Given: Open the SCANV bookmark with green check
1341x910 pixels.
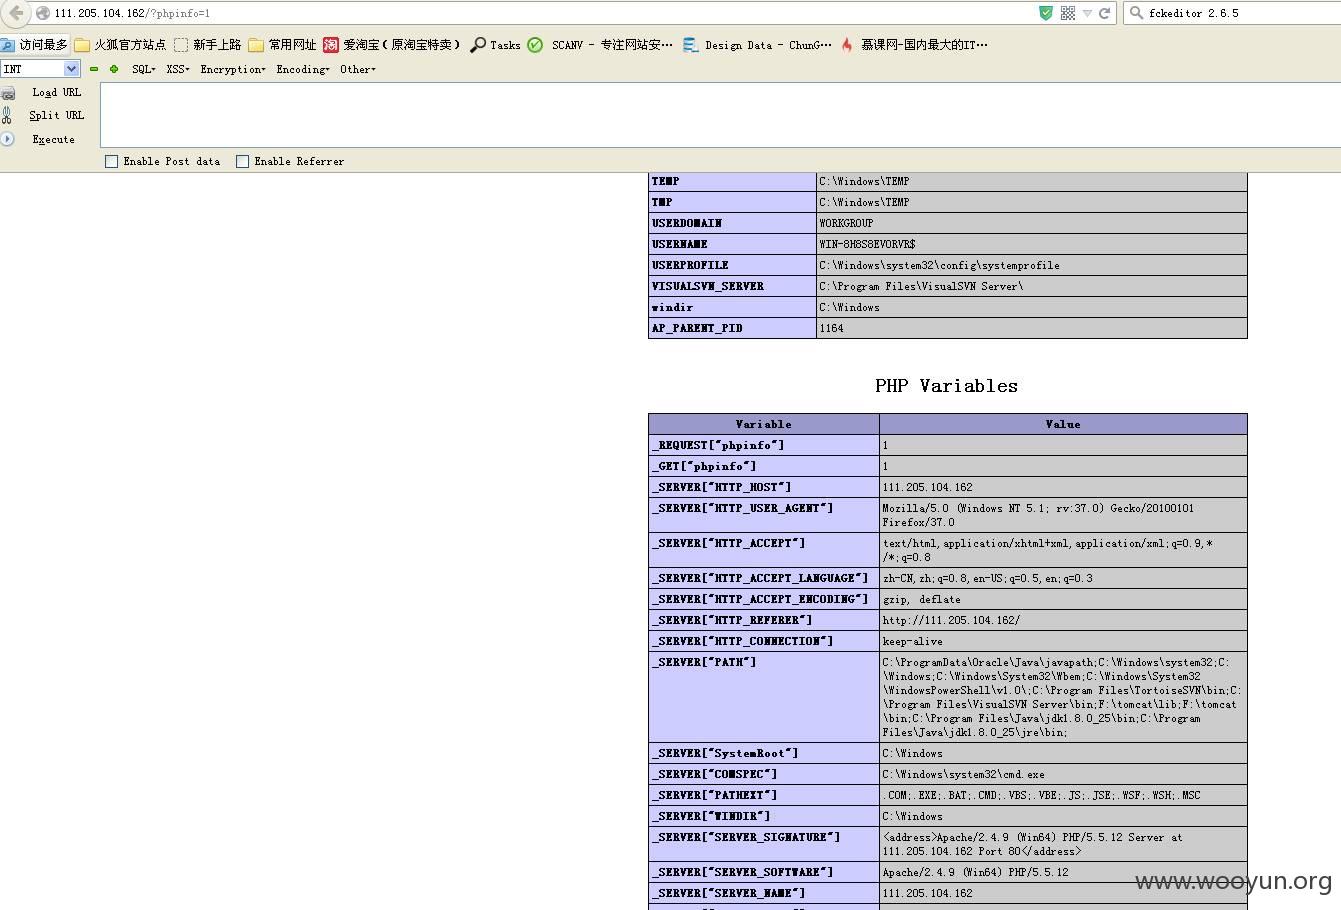Looking at the screenshot, I should pos(600,45).
